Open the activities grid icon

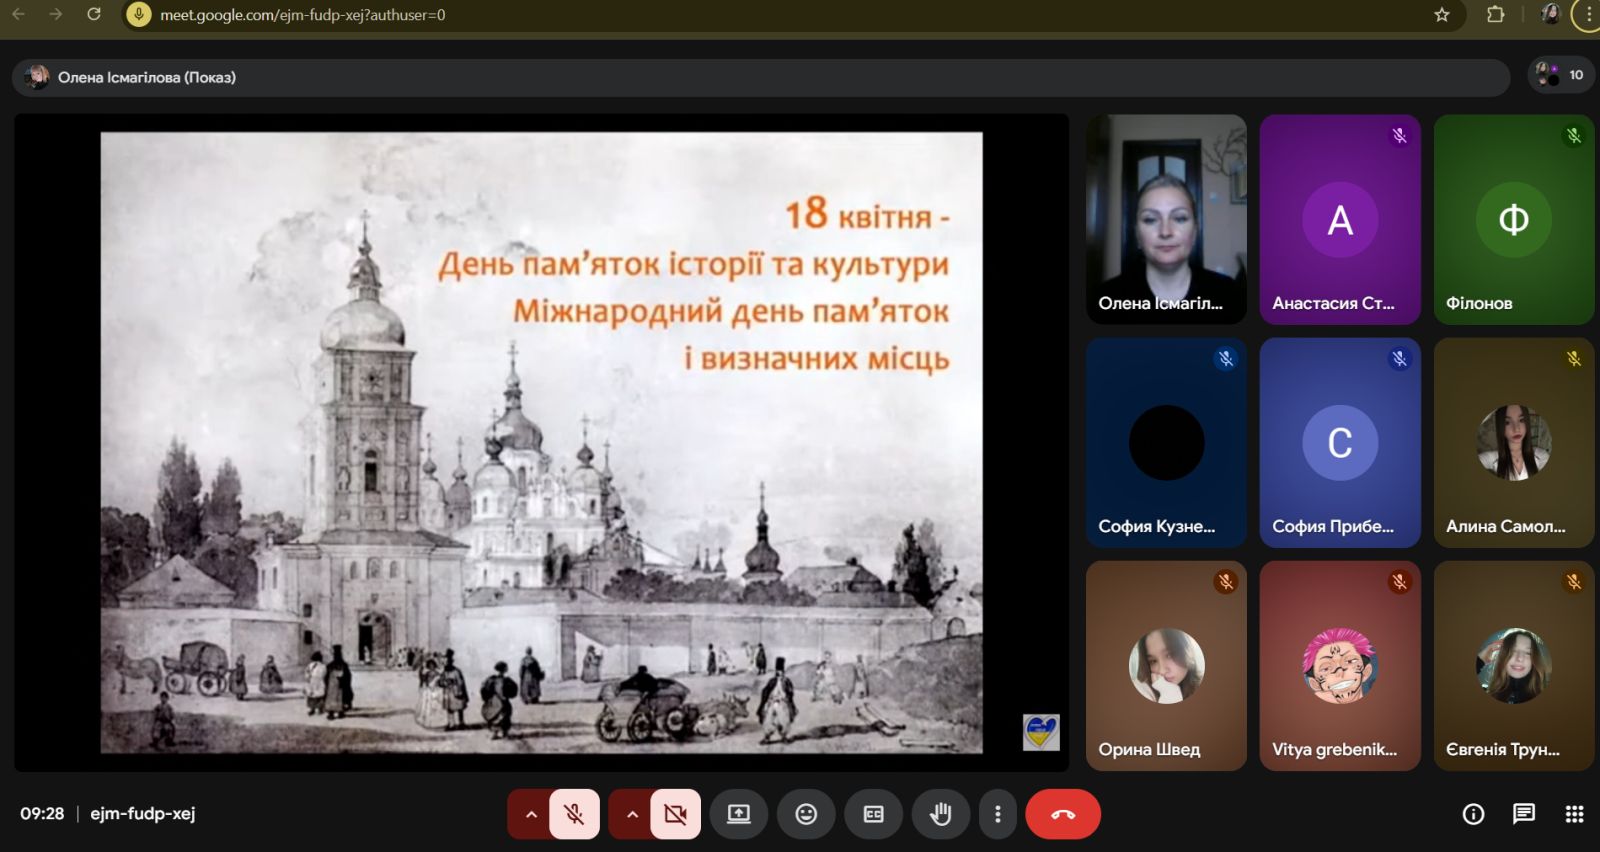click(x=1574, y=814)
